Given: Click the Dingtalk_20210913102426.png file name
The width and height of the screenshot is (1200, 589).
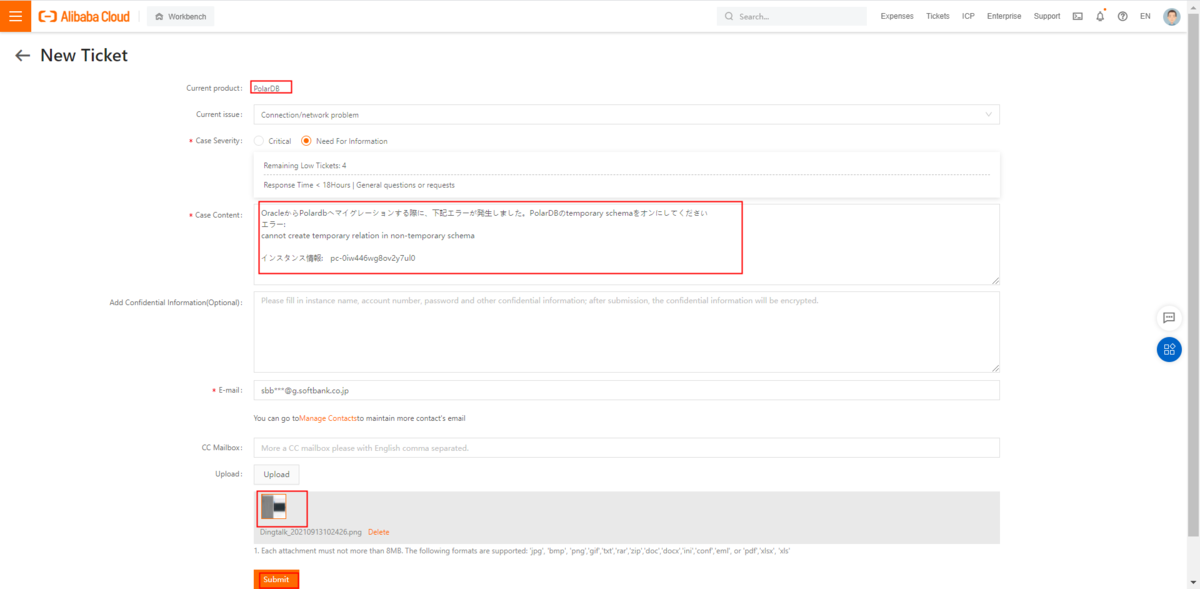Looking at the screenshot, I should point(311,532).
